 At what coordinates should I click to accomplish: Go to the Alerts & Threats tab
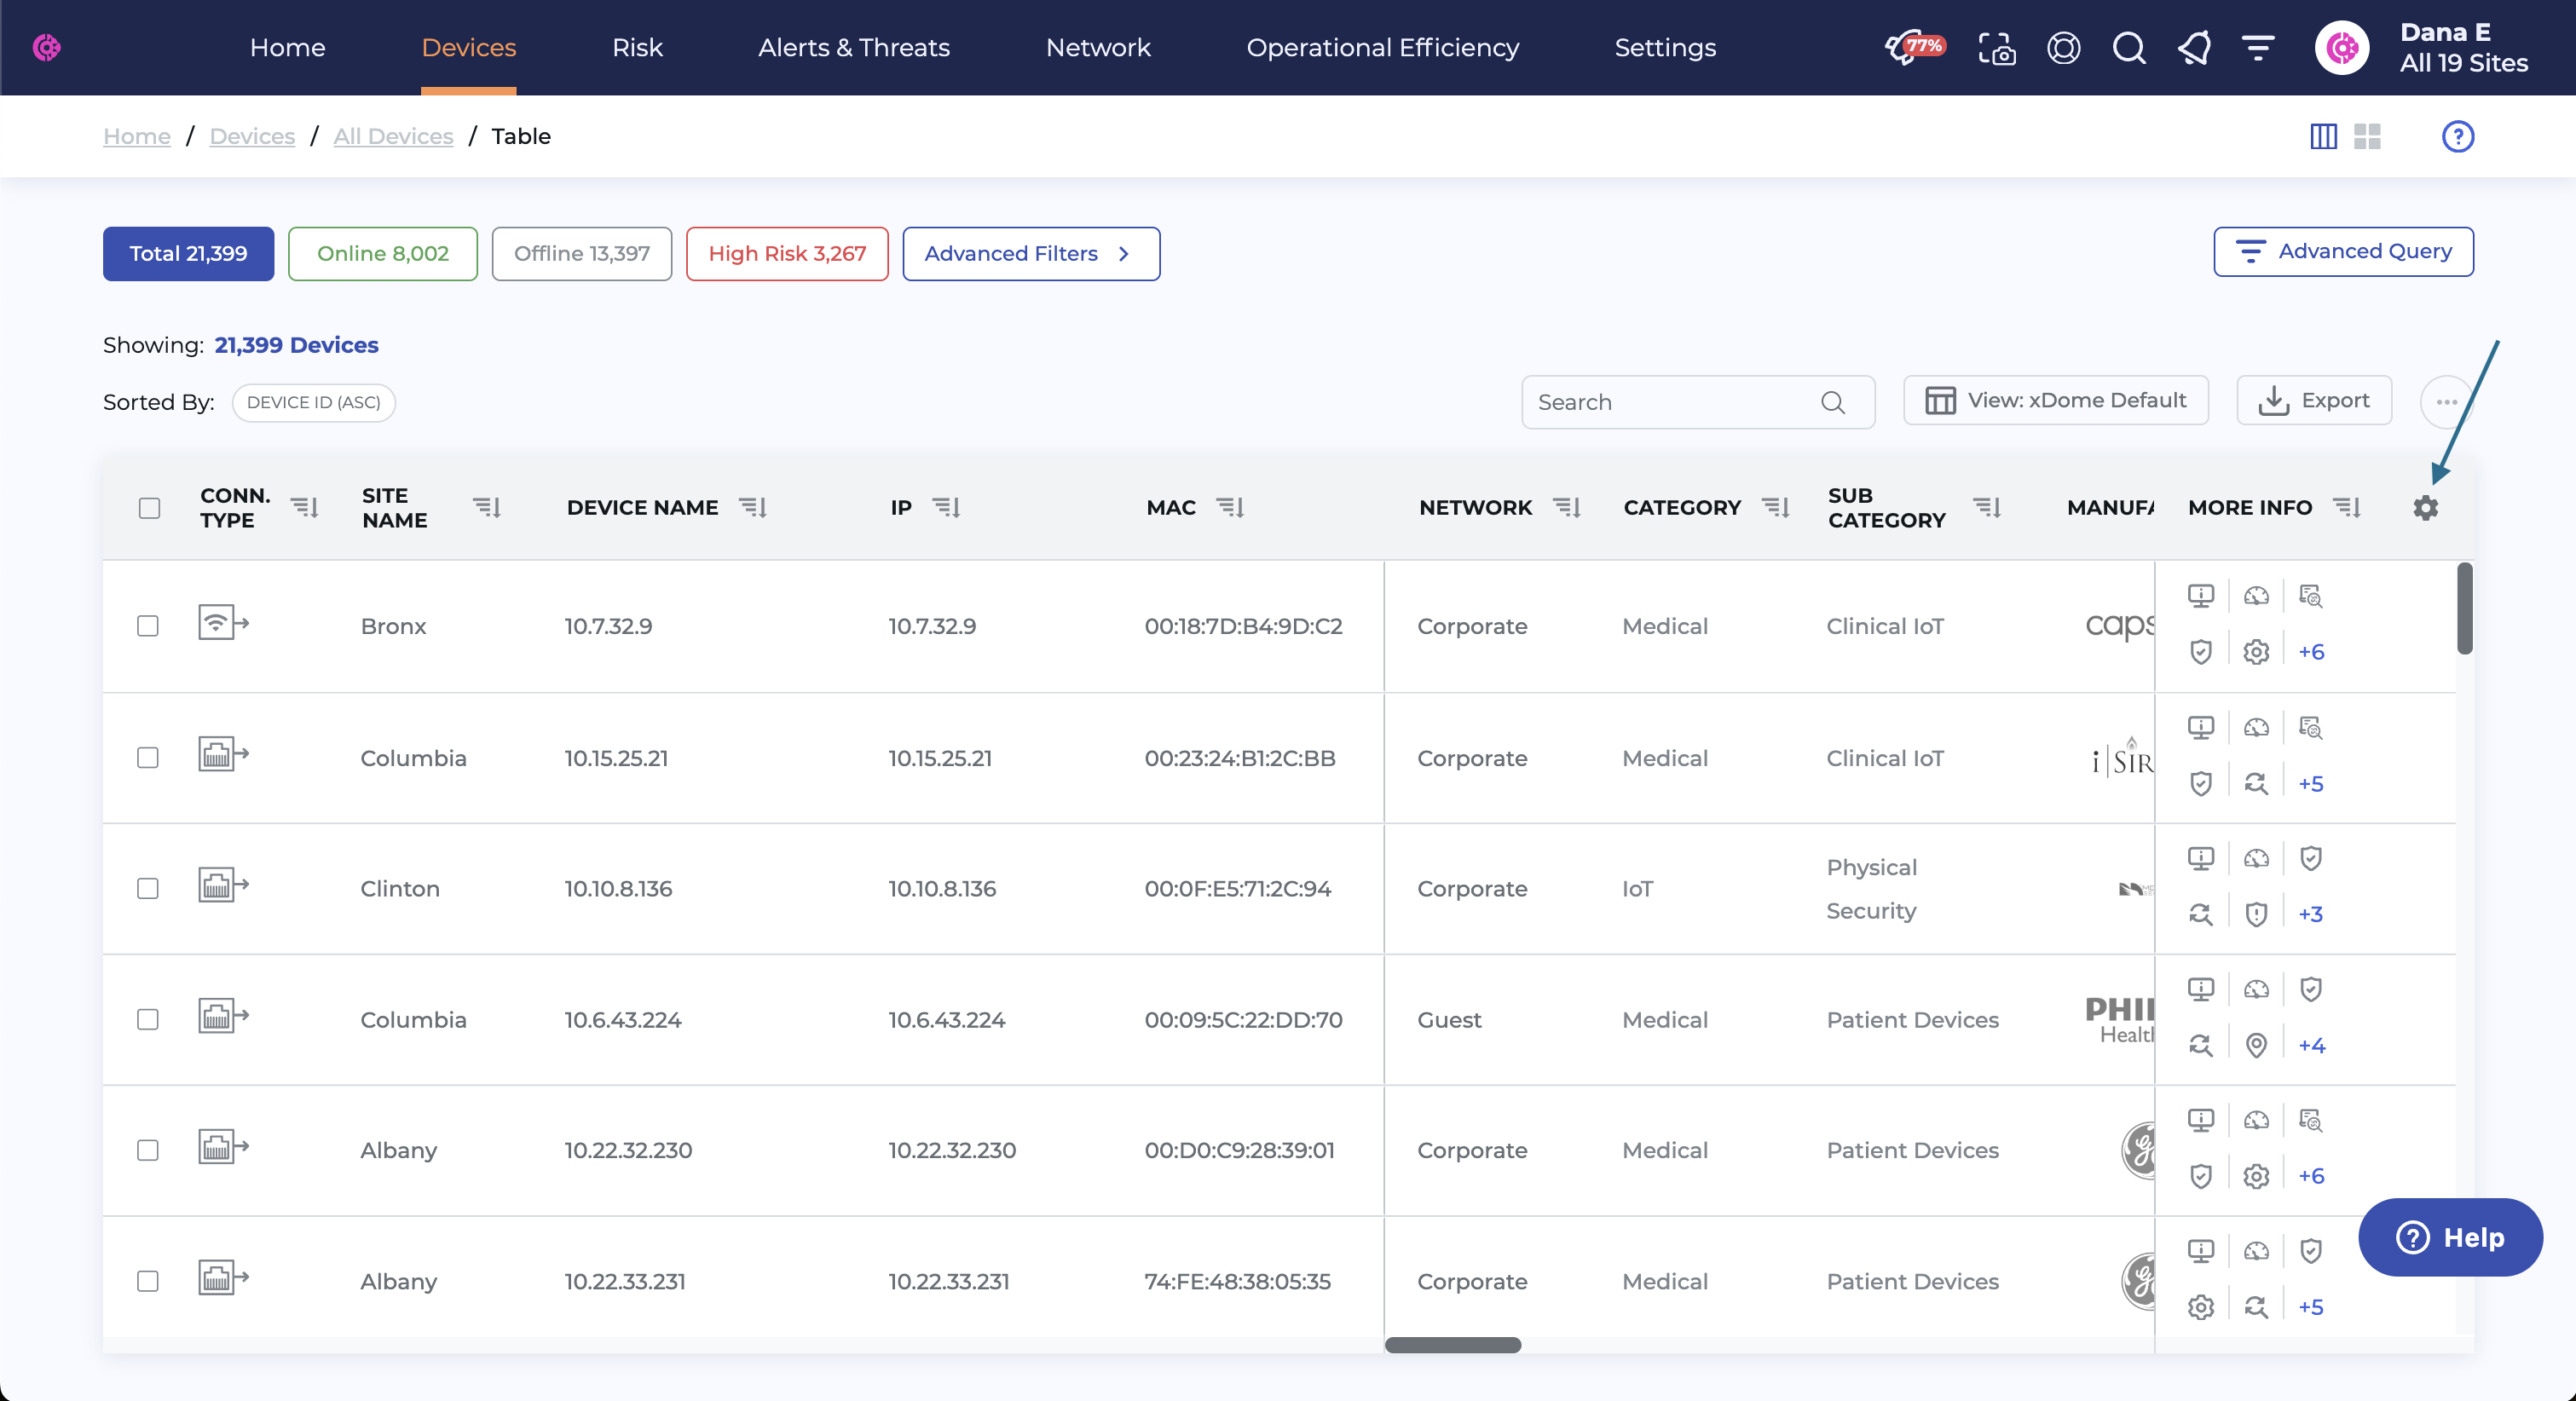(x=853, y=48)
